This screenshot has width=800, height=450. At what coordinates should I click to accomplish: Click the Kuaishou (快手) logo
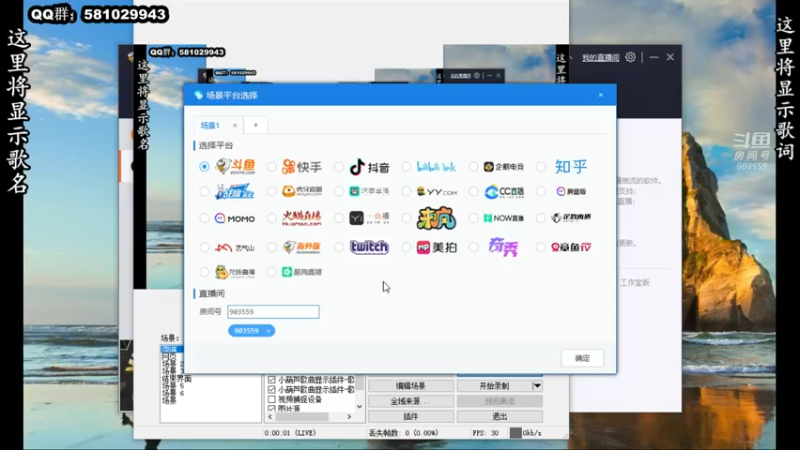pos(302,167)
